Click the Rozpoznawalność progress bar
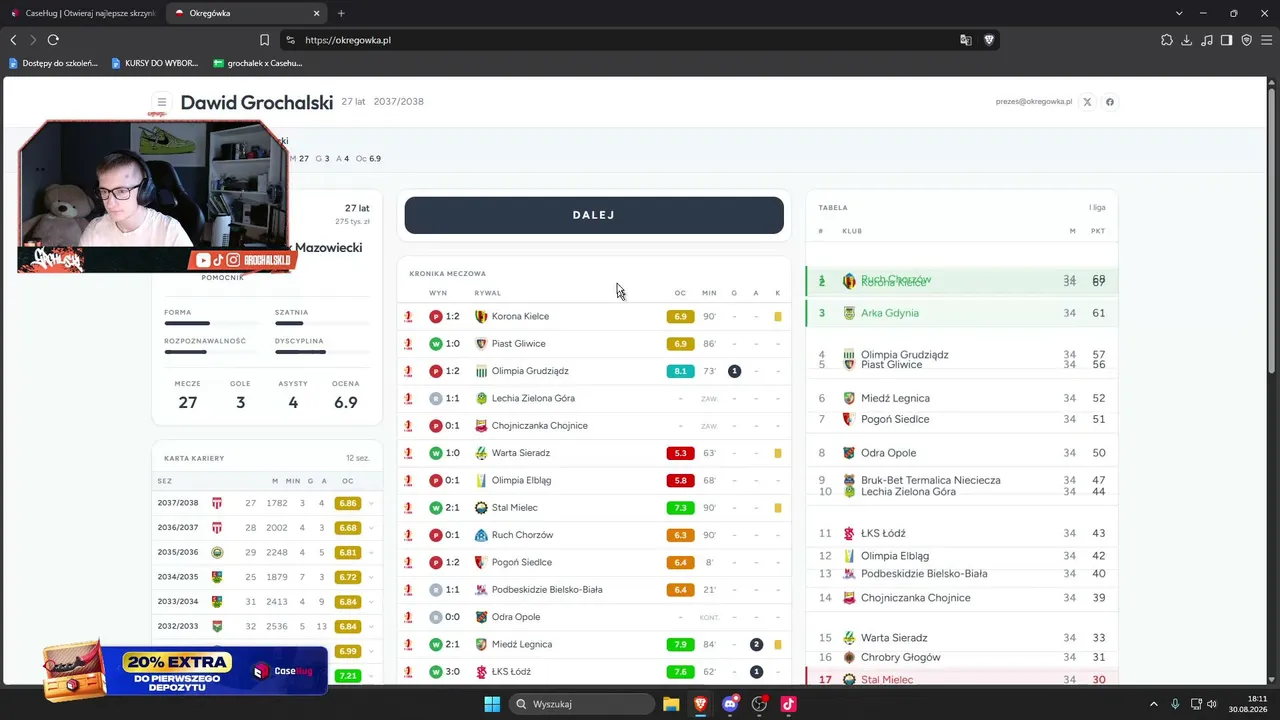Viewport: 1280px width, 720px height. (211, 352)
